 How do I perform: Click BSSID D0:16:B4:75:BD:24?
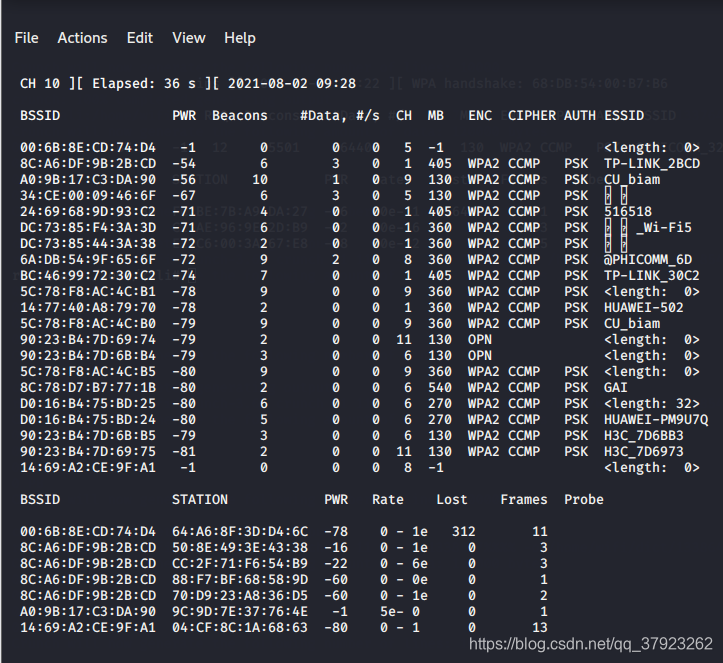(88, 420)
